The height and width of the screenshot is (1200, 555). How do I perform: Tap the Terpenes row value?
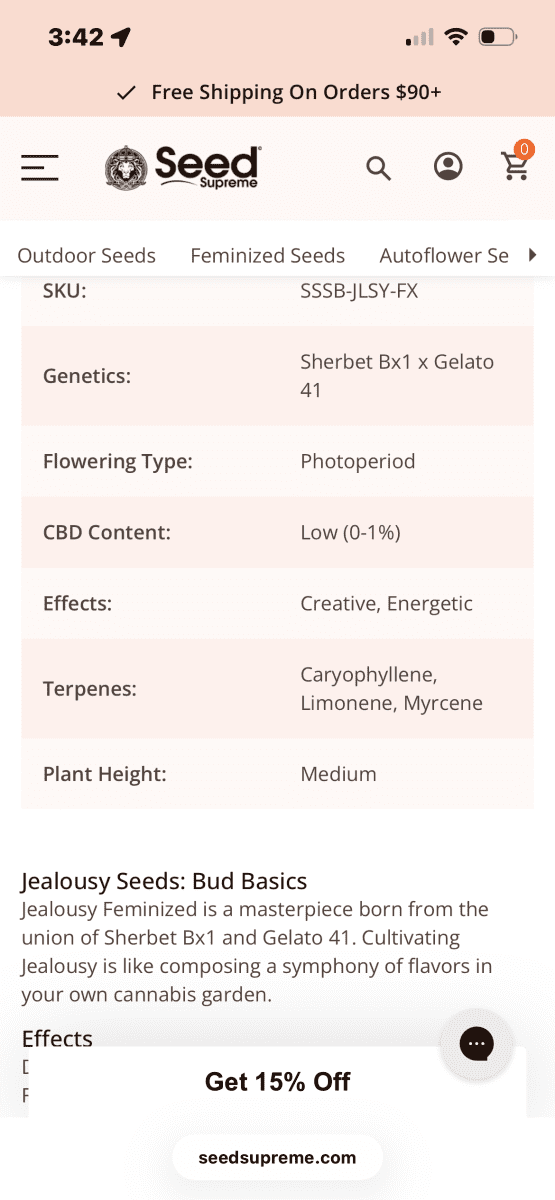point(391,689)
